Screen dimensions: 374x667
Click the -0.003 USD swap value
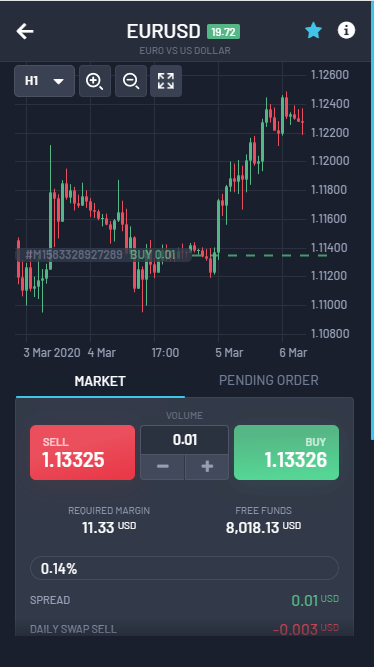305,629
